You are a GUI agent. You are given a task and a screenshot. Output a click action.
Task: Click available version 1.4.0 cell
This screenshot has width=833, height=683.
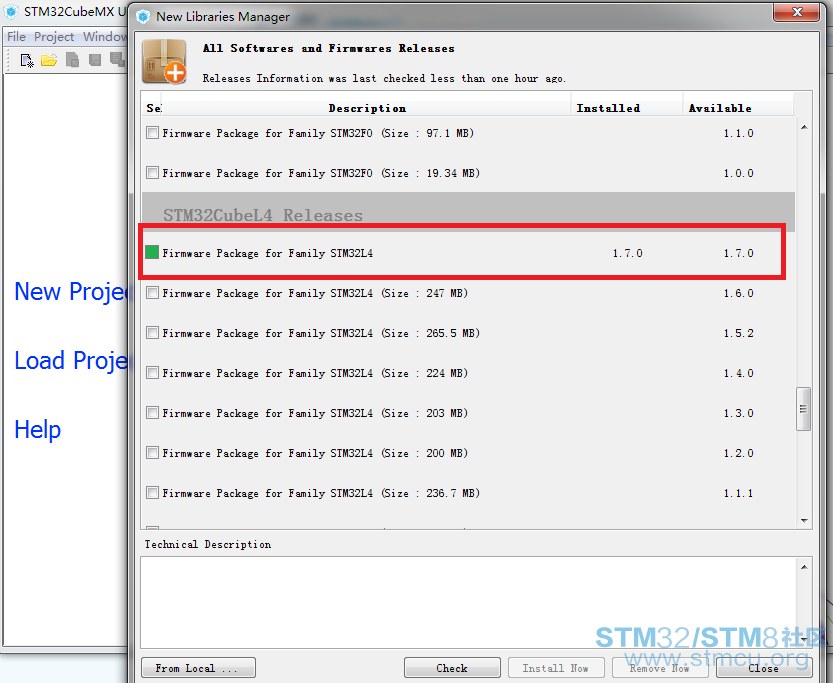pyautogui.click(x=738, y=373)
